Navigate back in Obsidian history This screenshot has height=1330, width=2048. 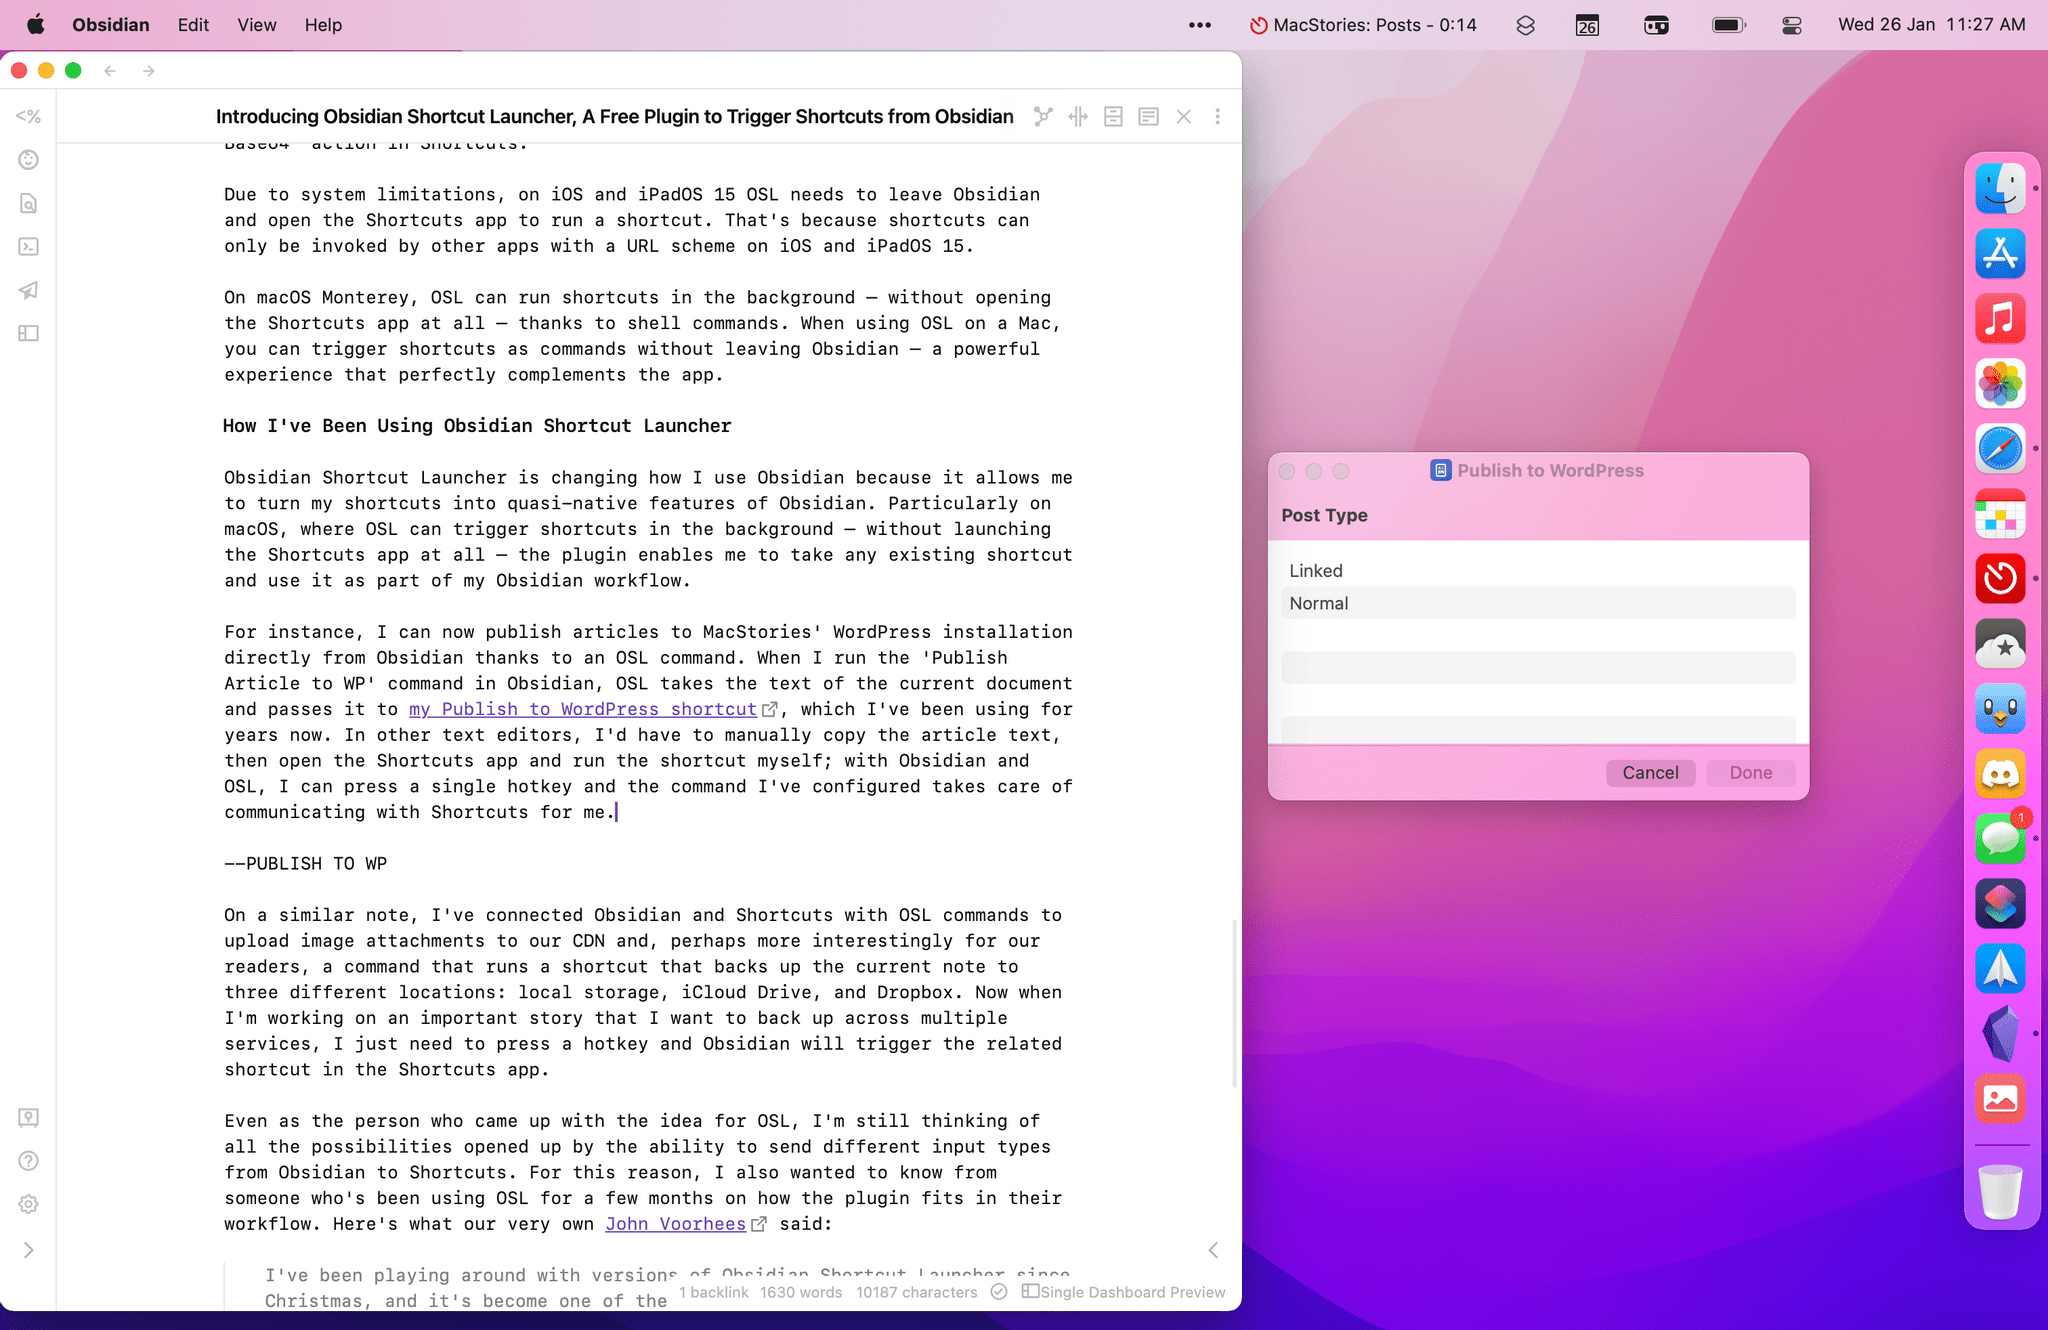coord(110,71)
